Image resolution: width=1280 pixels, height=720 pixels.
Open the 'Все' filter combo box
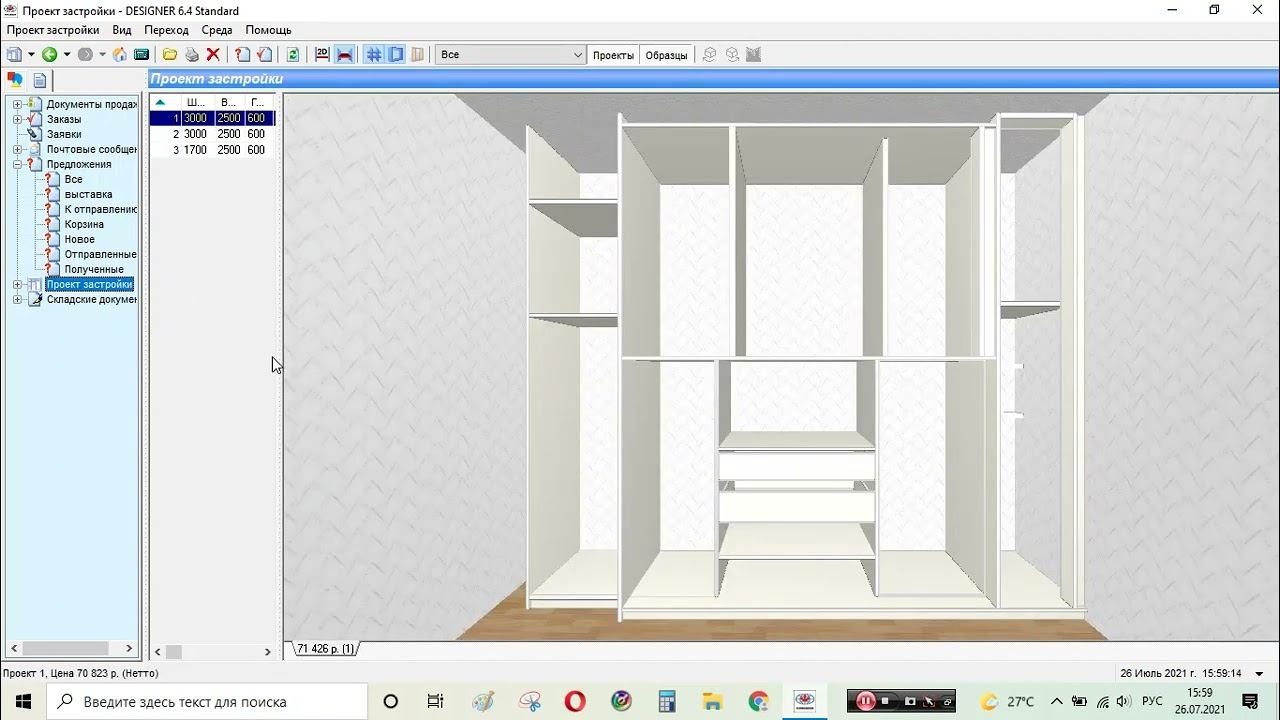pyautogui.click(x=510, y=55)
